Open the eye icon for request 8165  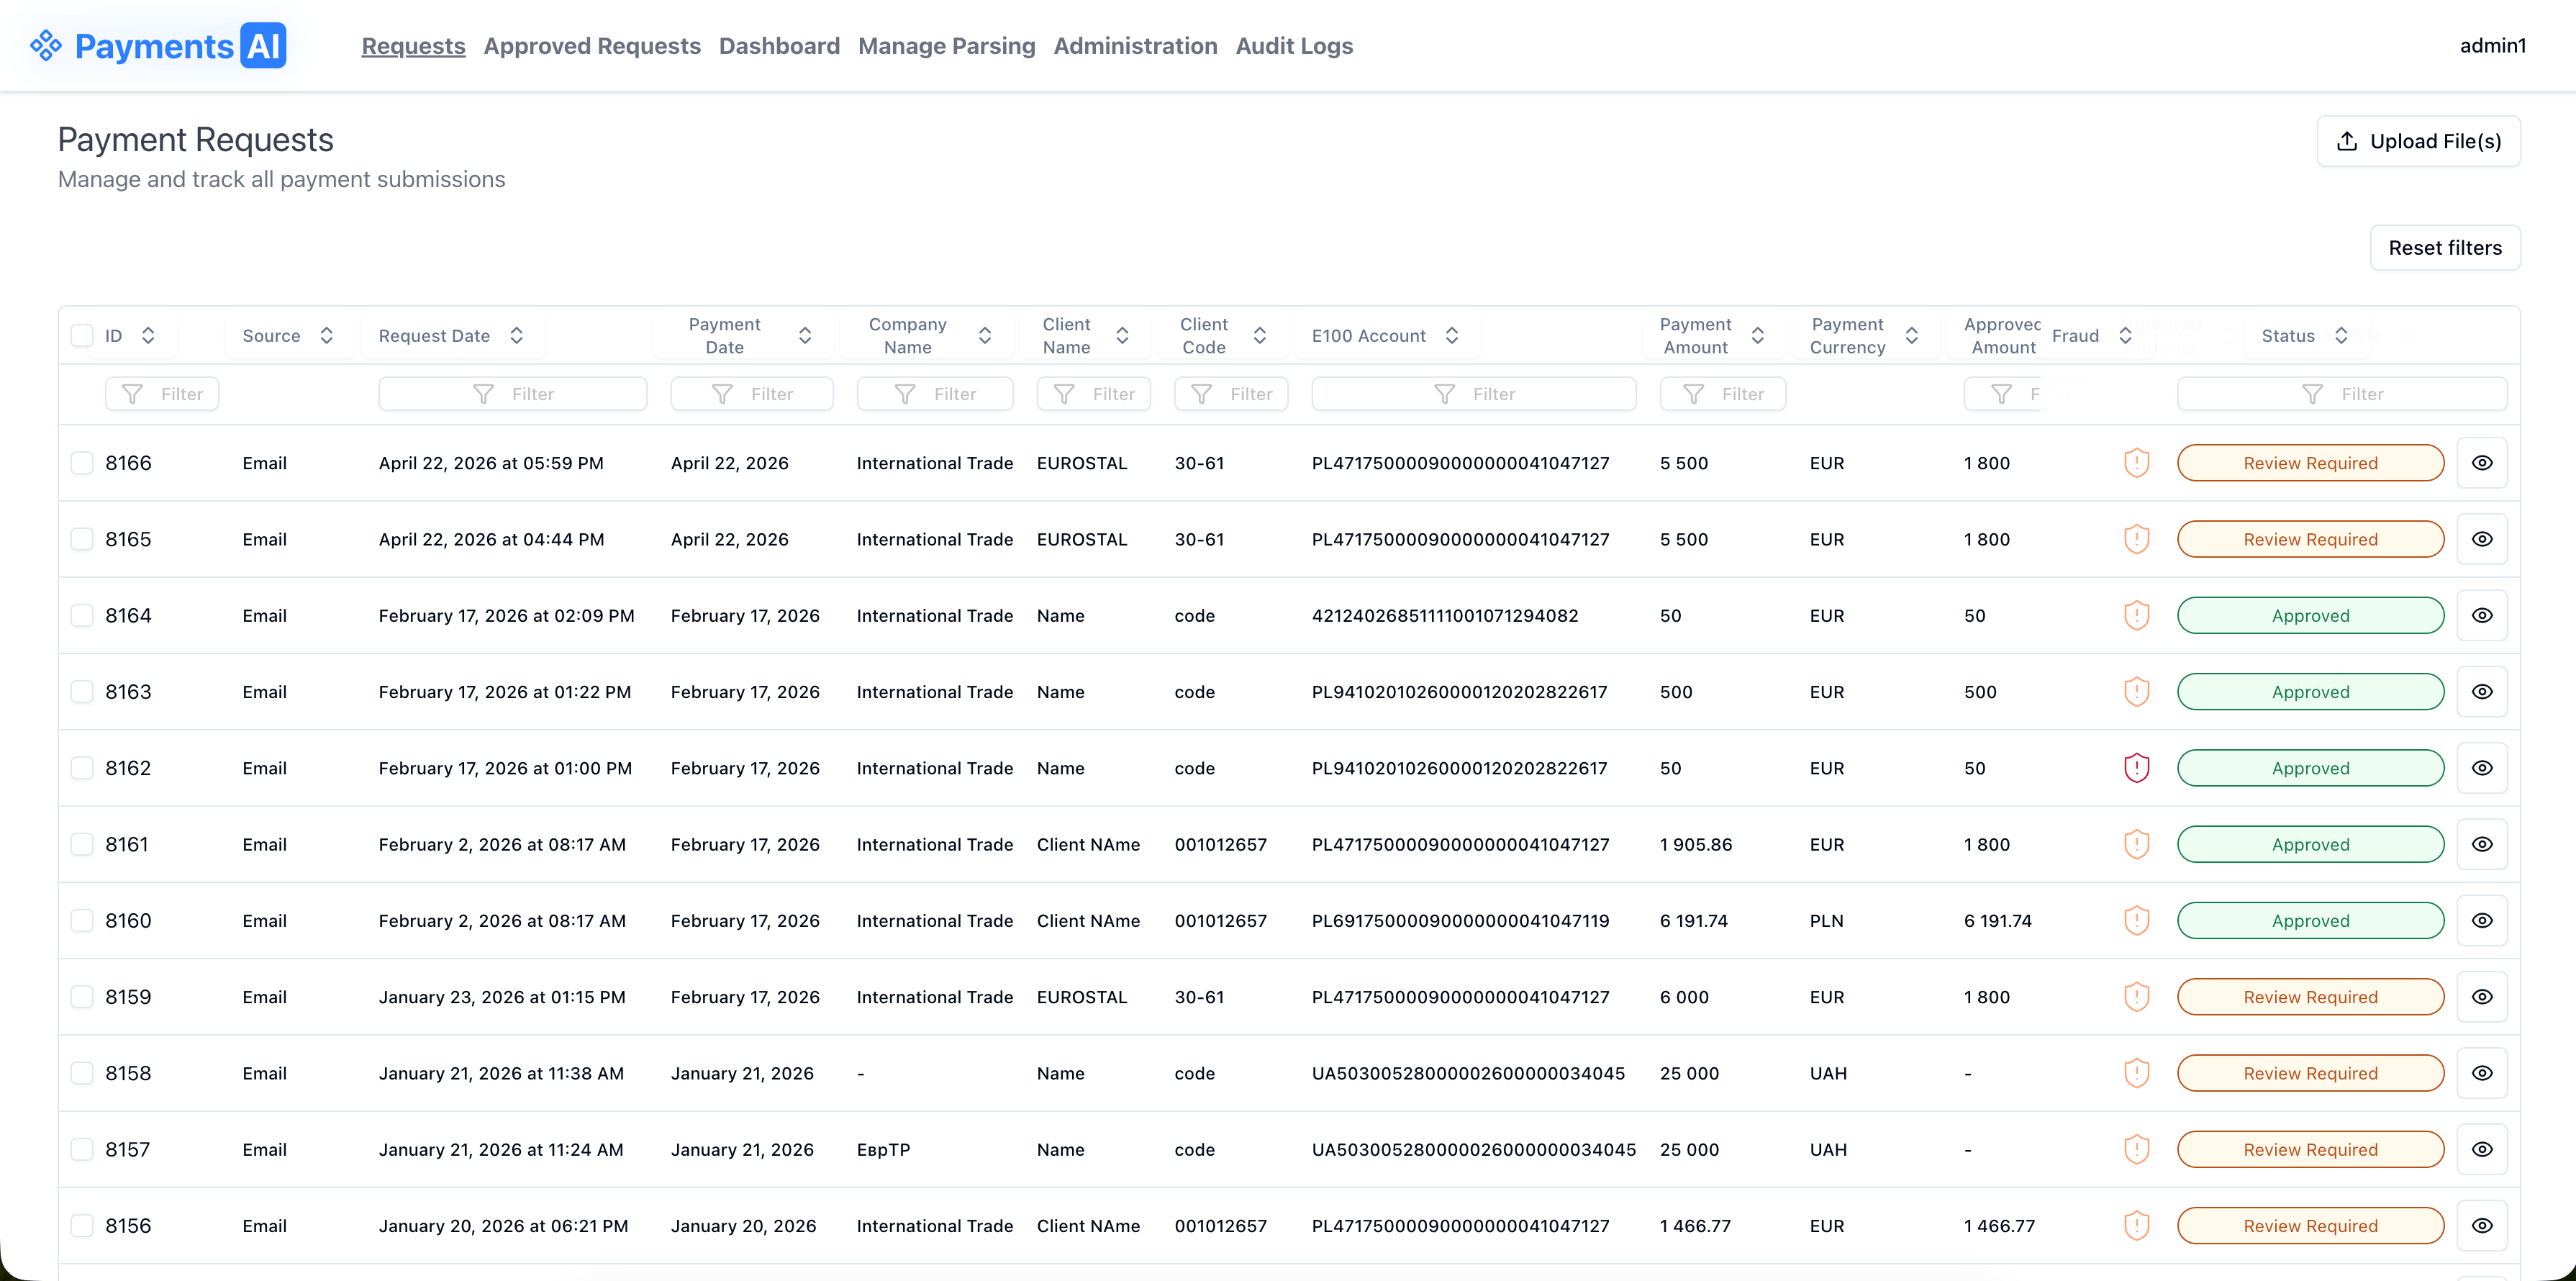click(2482, 539)
